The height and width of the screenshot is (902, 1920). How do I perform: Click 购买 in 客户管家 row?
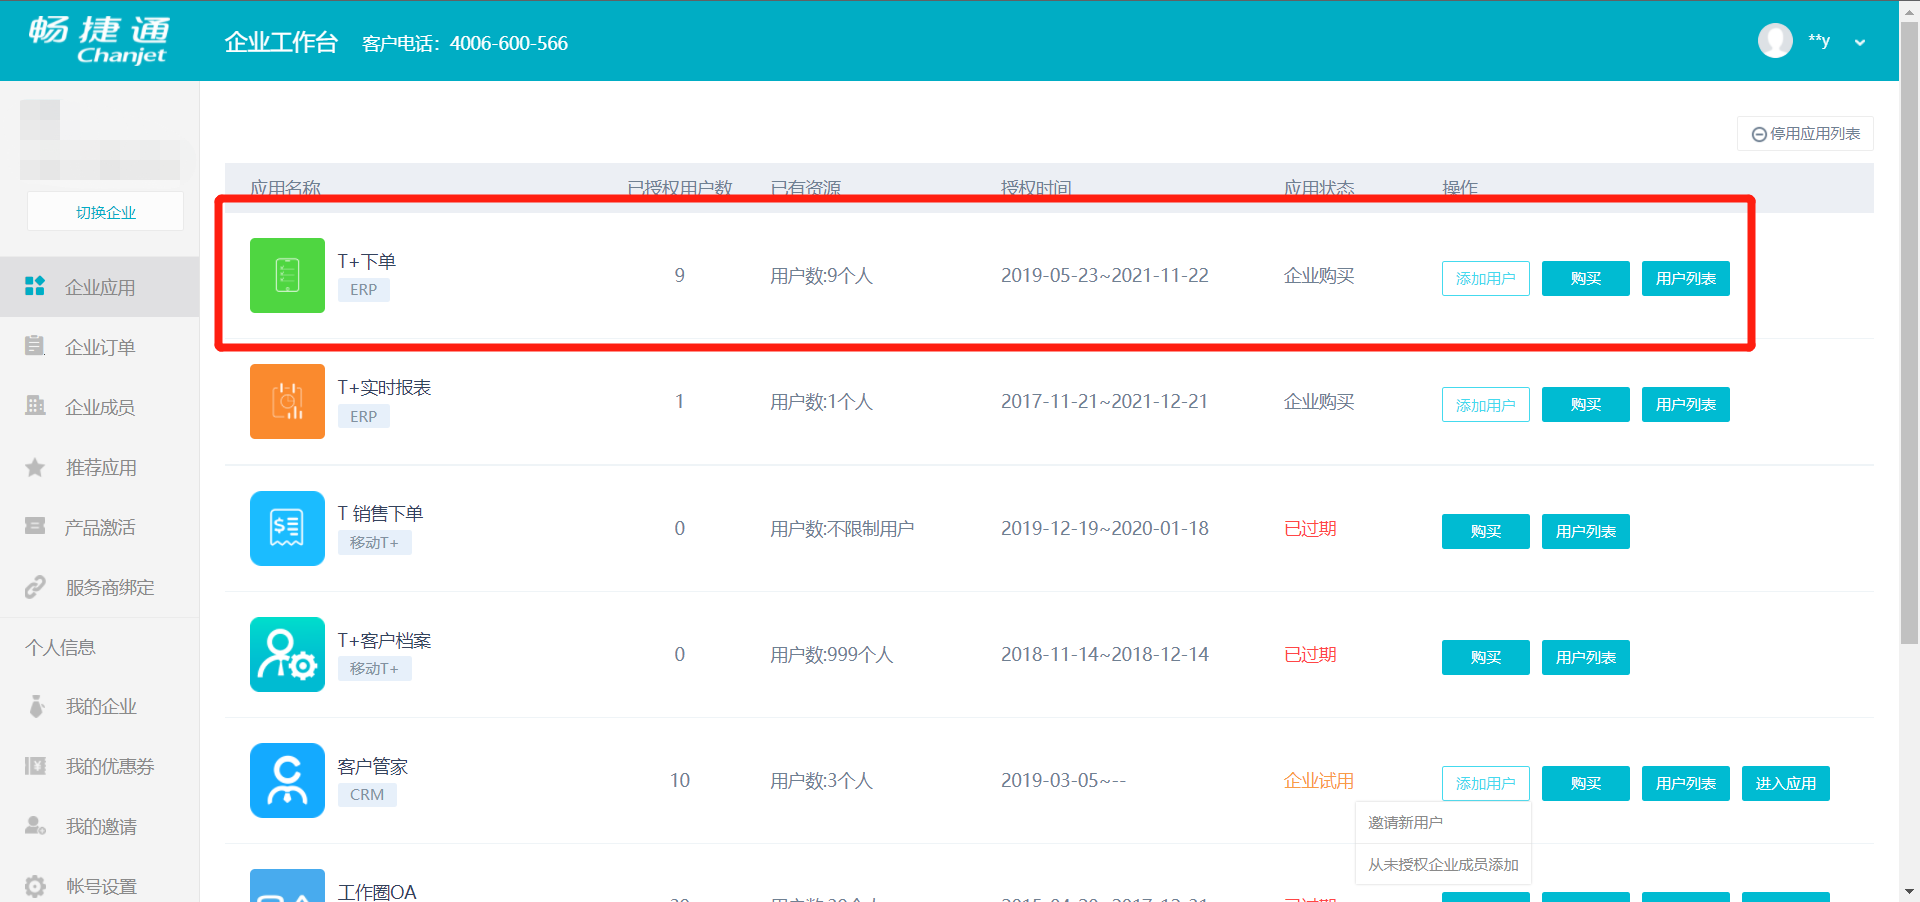pyautogui.click(x=1585, y=783)
